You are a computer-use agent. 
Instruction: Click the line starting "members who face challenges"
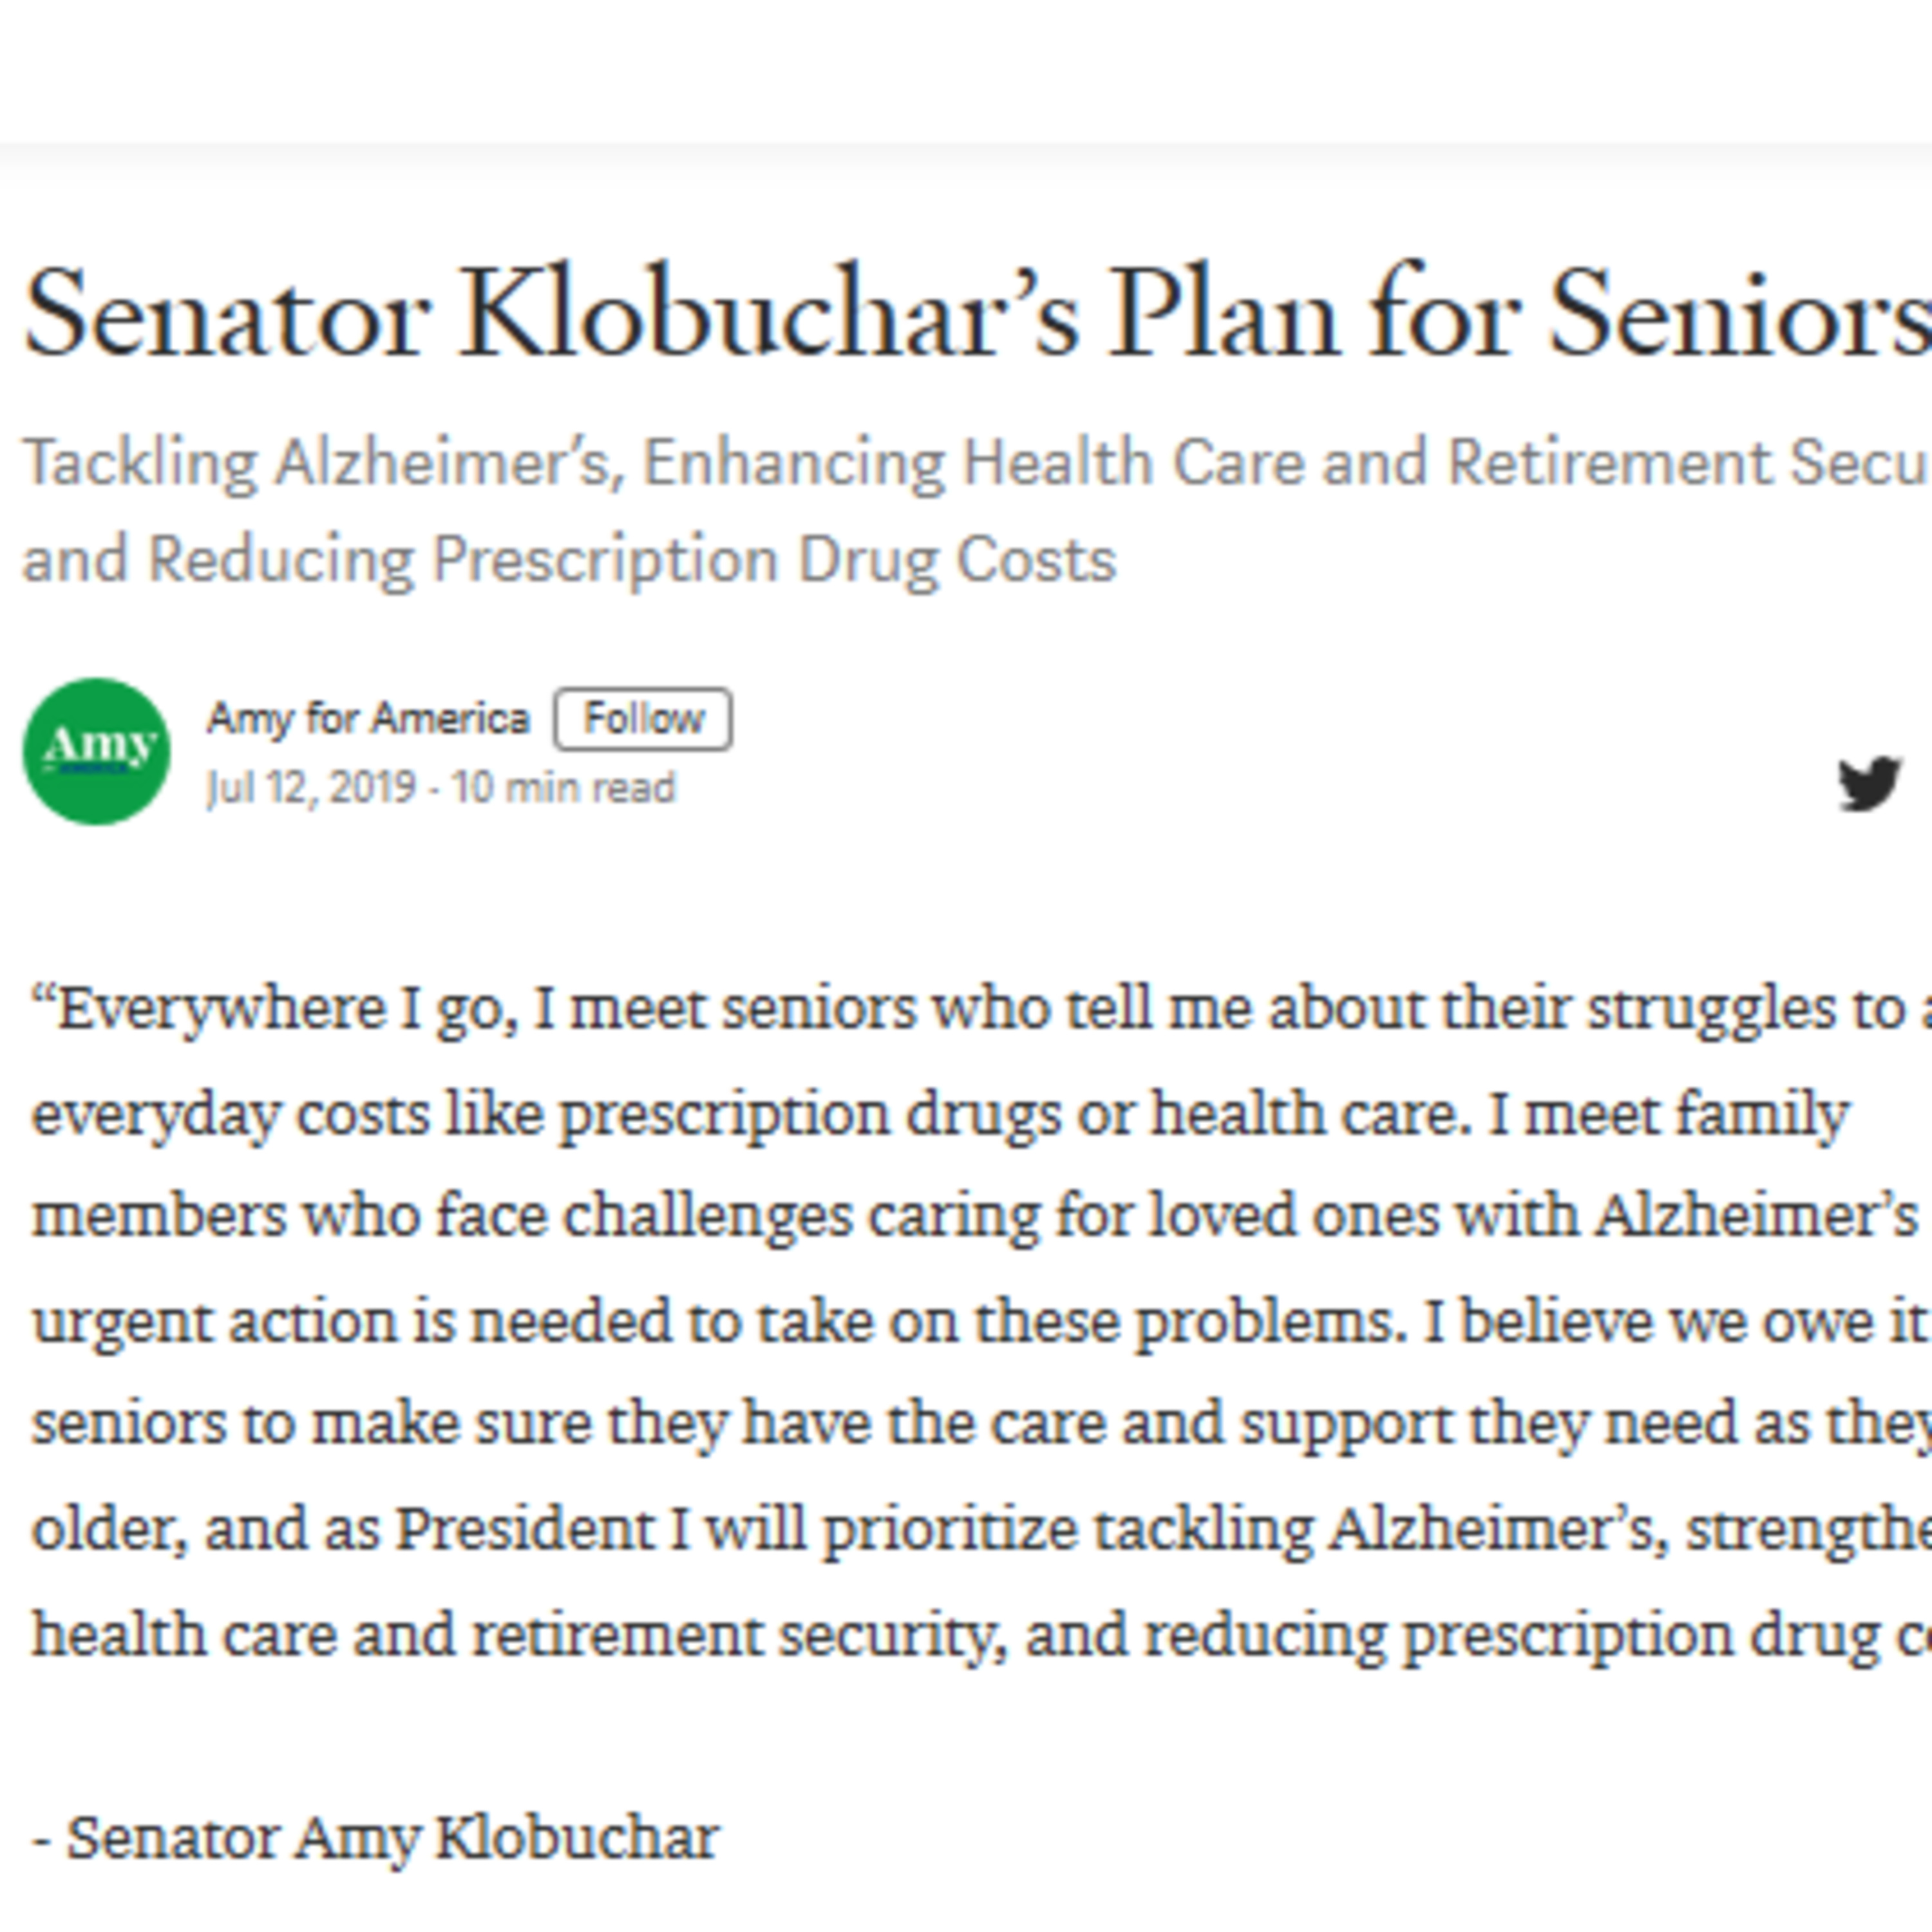(x=975, y=1216)
